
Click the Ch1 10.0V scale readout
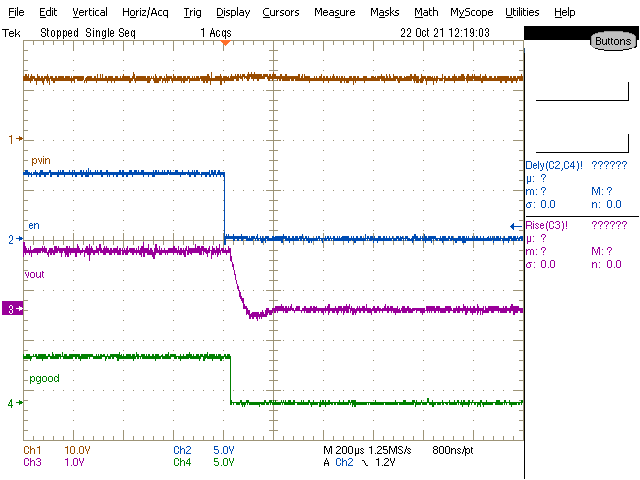tap(57, 450)
